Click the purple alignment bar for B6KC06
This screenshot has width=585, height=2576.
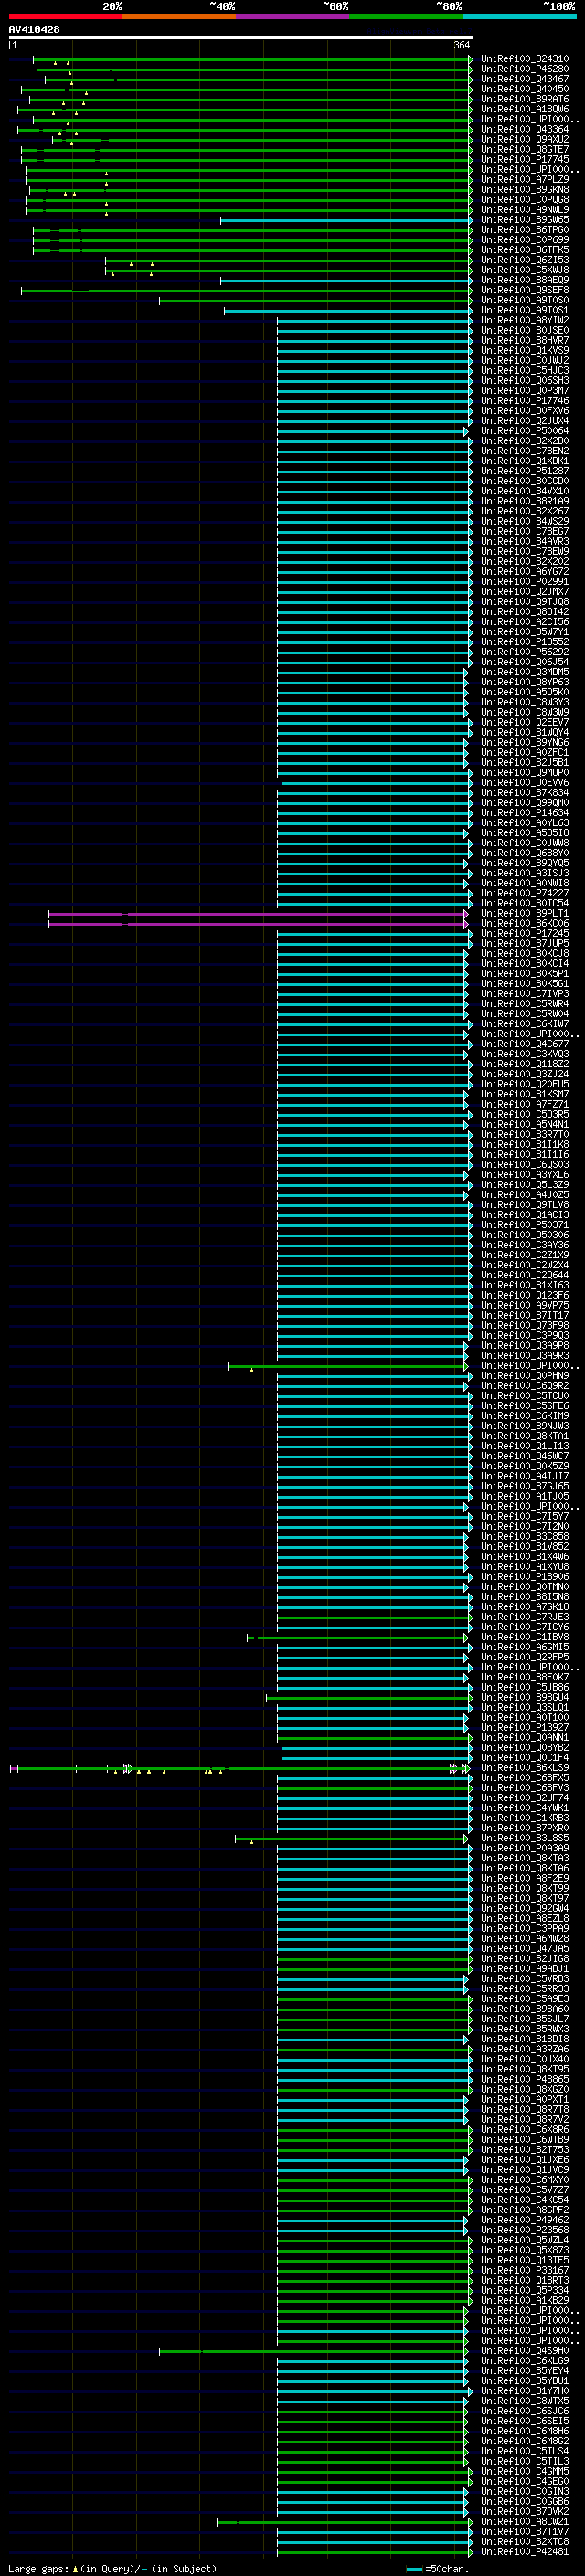258,924
